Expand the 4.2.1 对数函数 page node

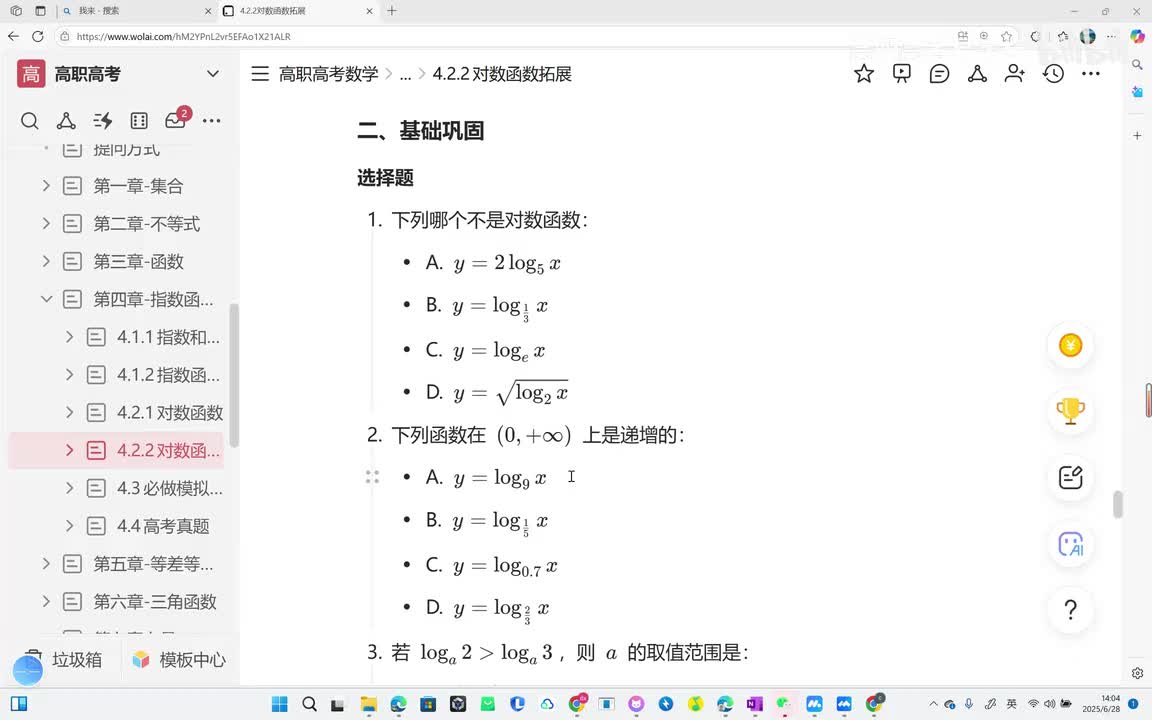(x=70, y=412)
